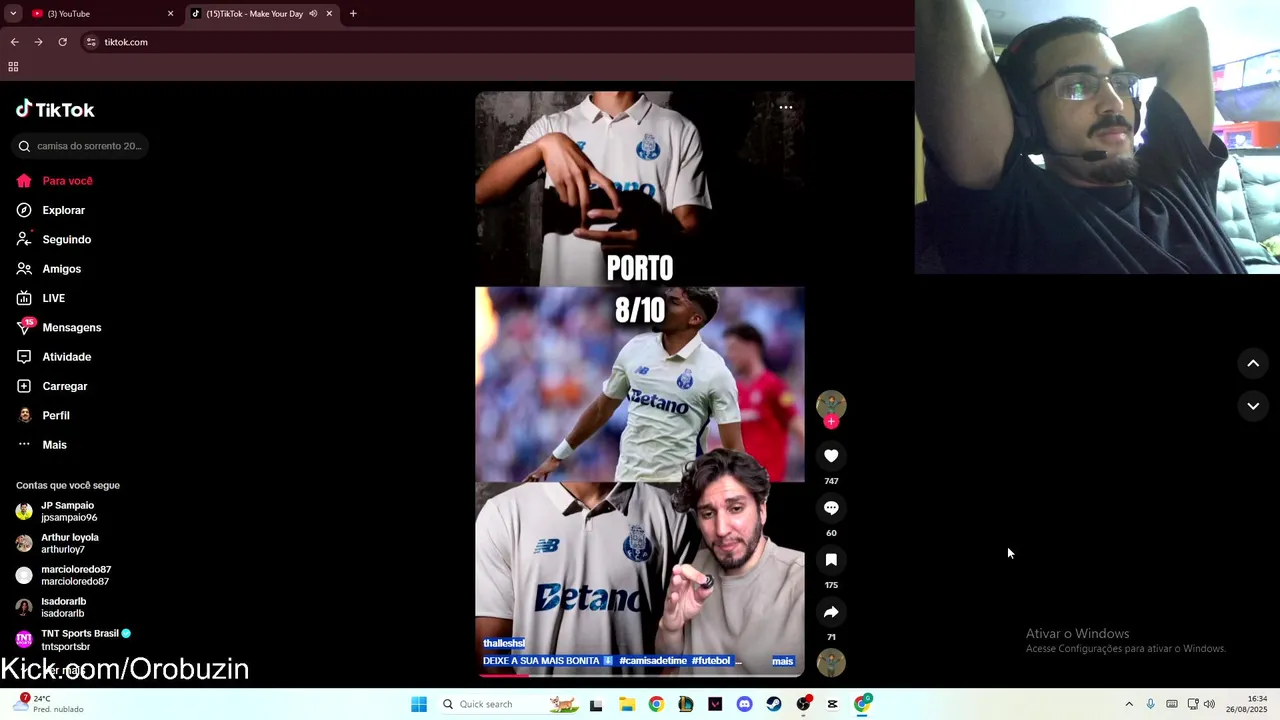This screenshot has width=1280, height=720.
Task: Go to previous video with up chevron
Action: point(1253,363)
